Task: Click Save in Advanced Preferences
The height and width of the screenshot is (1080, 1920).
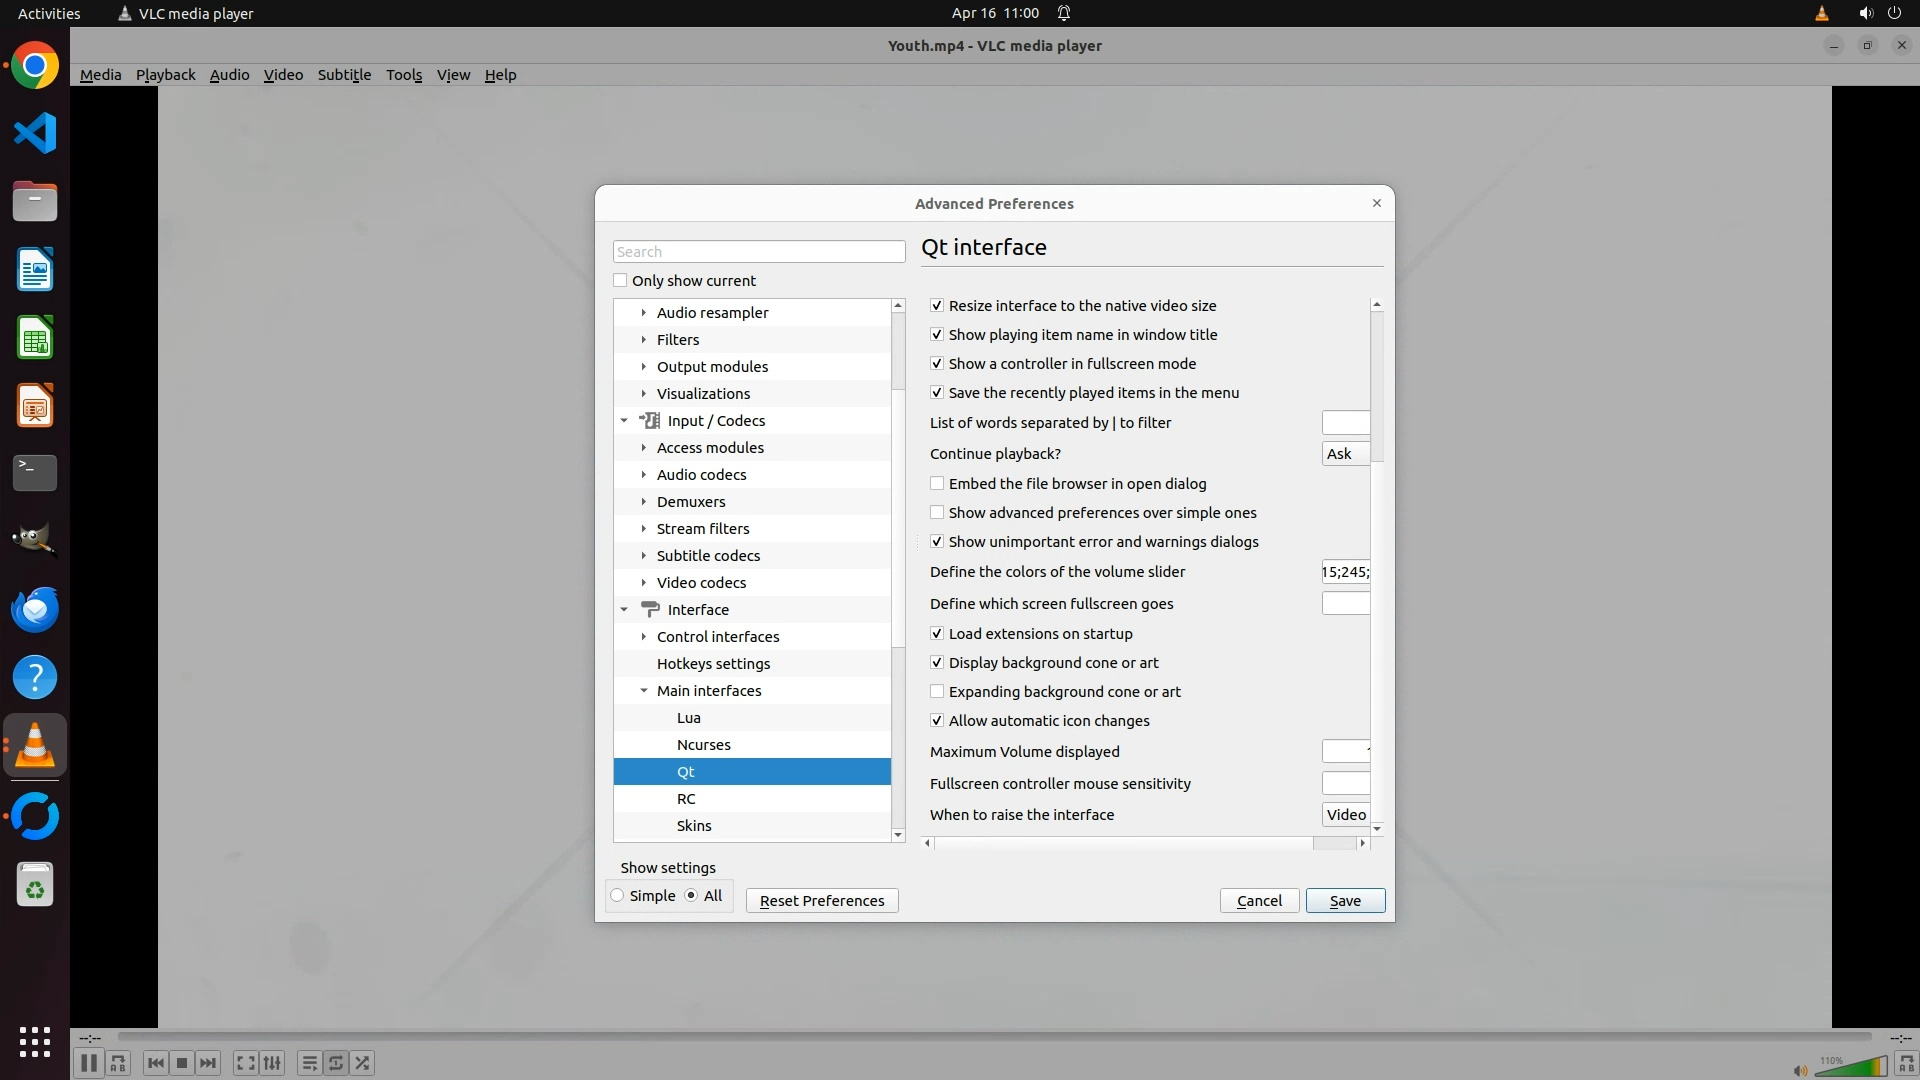Action: pos(1345,901)
